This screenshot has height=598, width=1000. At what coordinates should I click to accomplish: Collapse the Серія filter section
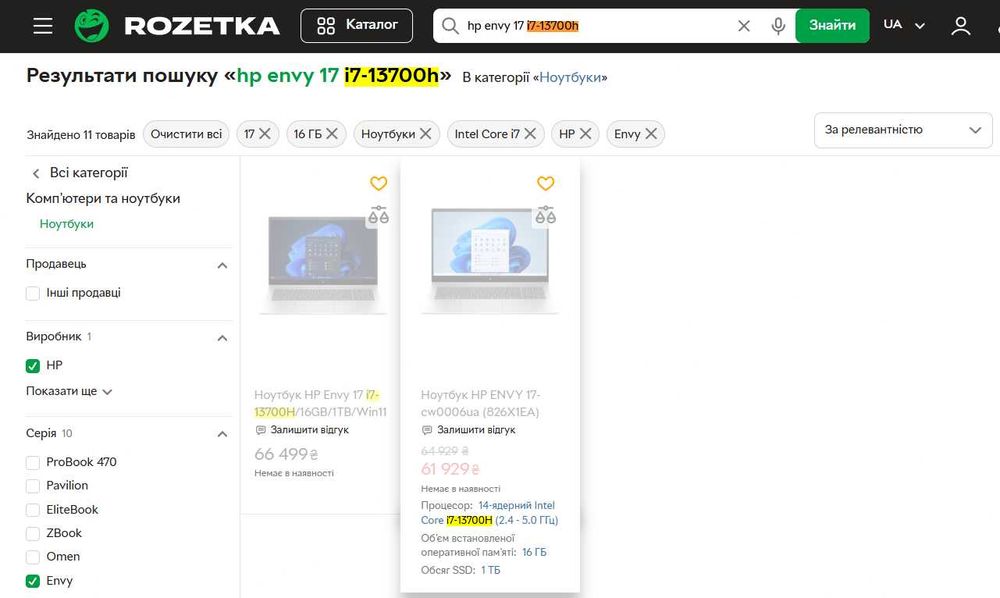coord(222,434)
